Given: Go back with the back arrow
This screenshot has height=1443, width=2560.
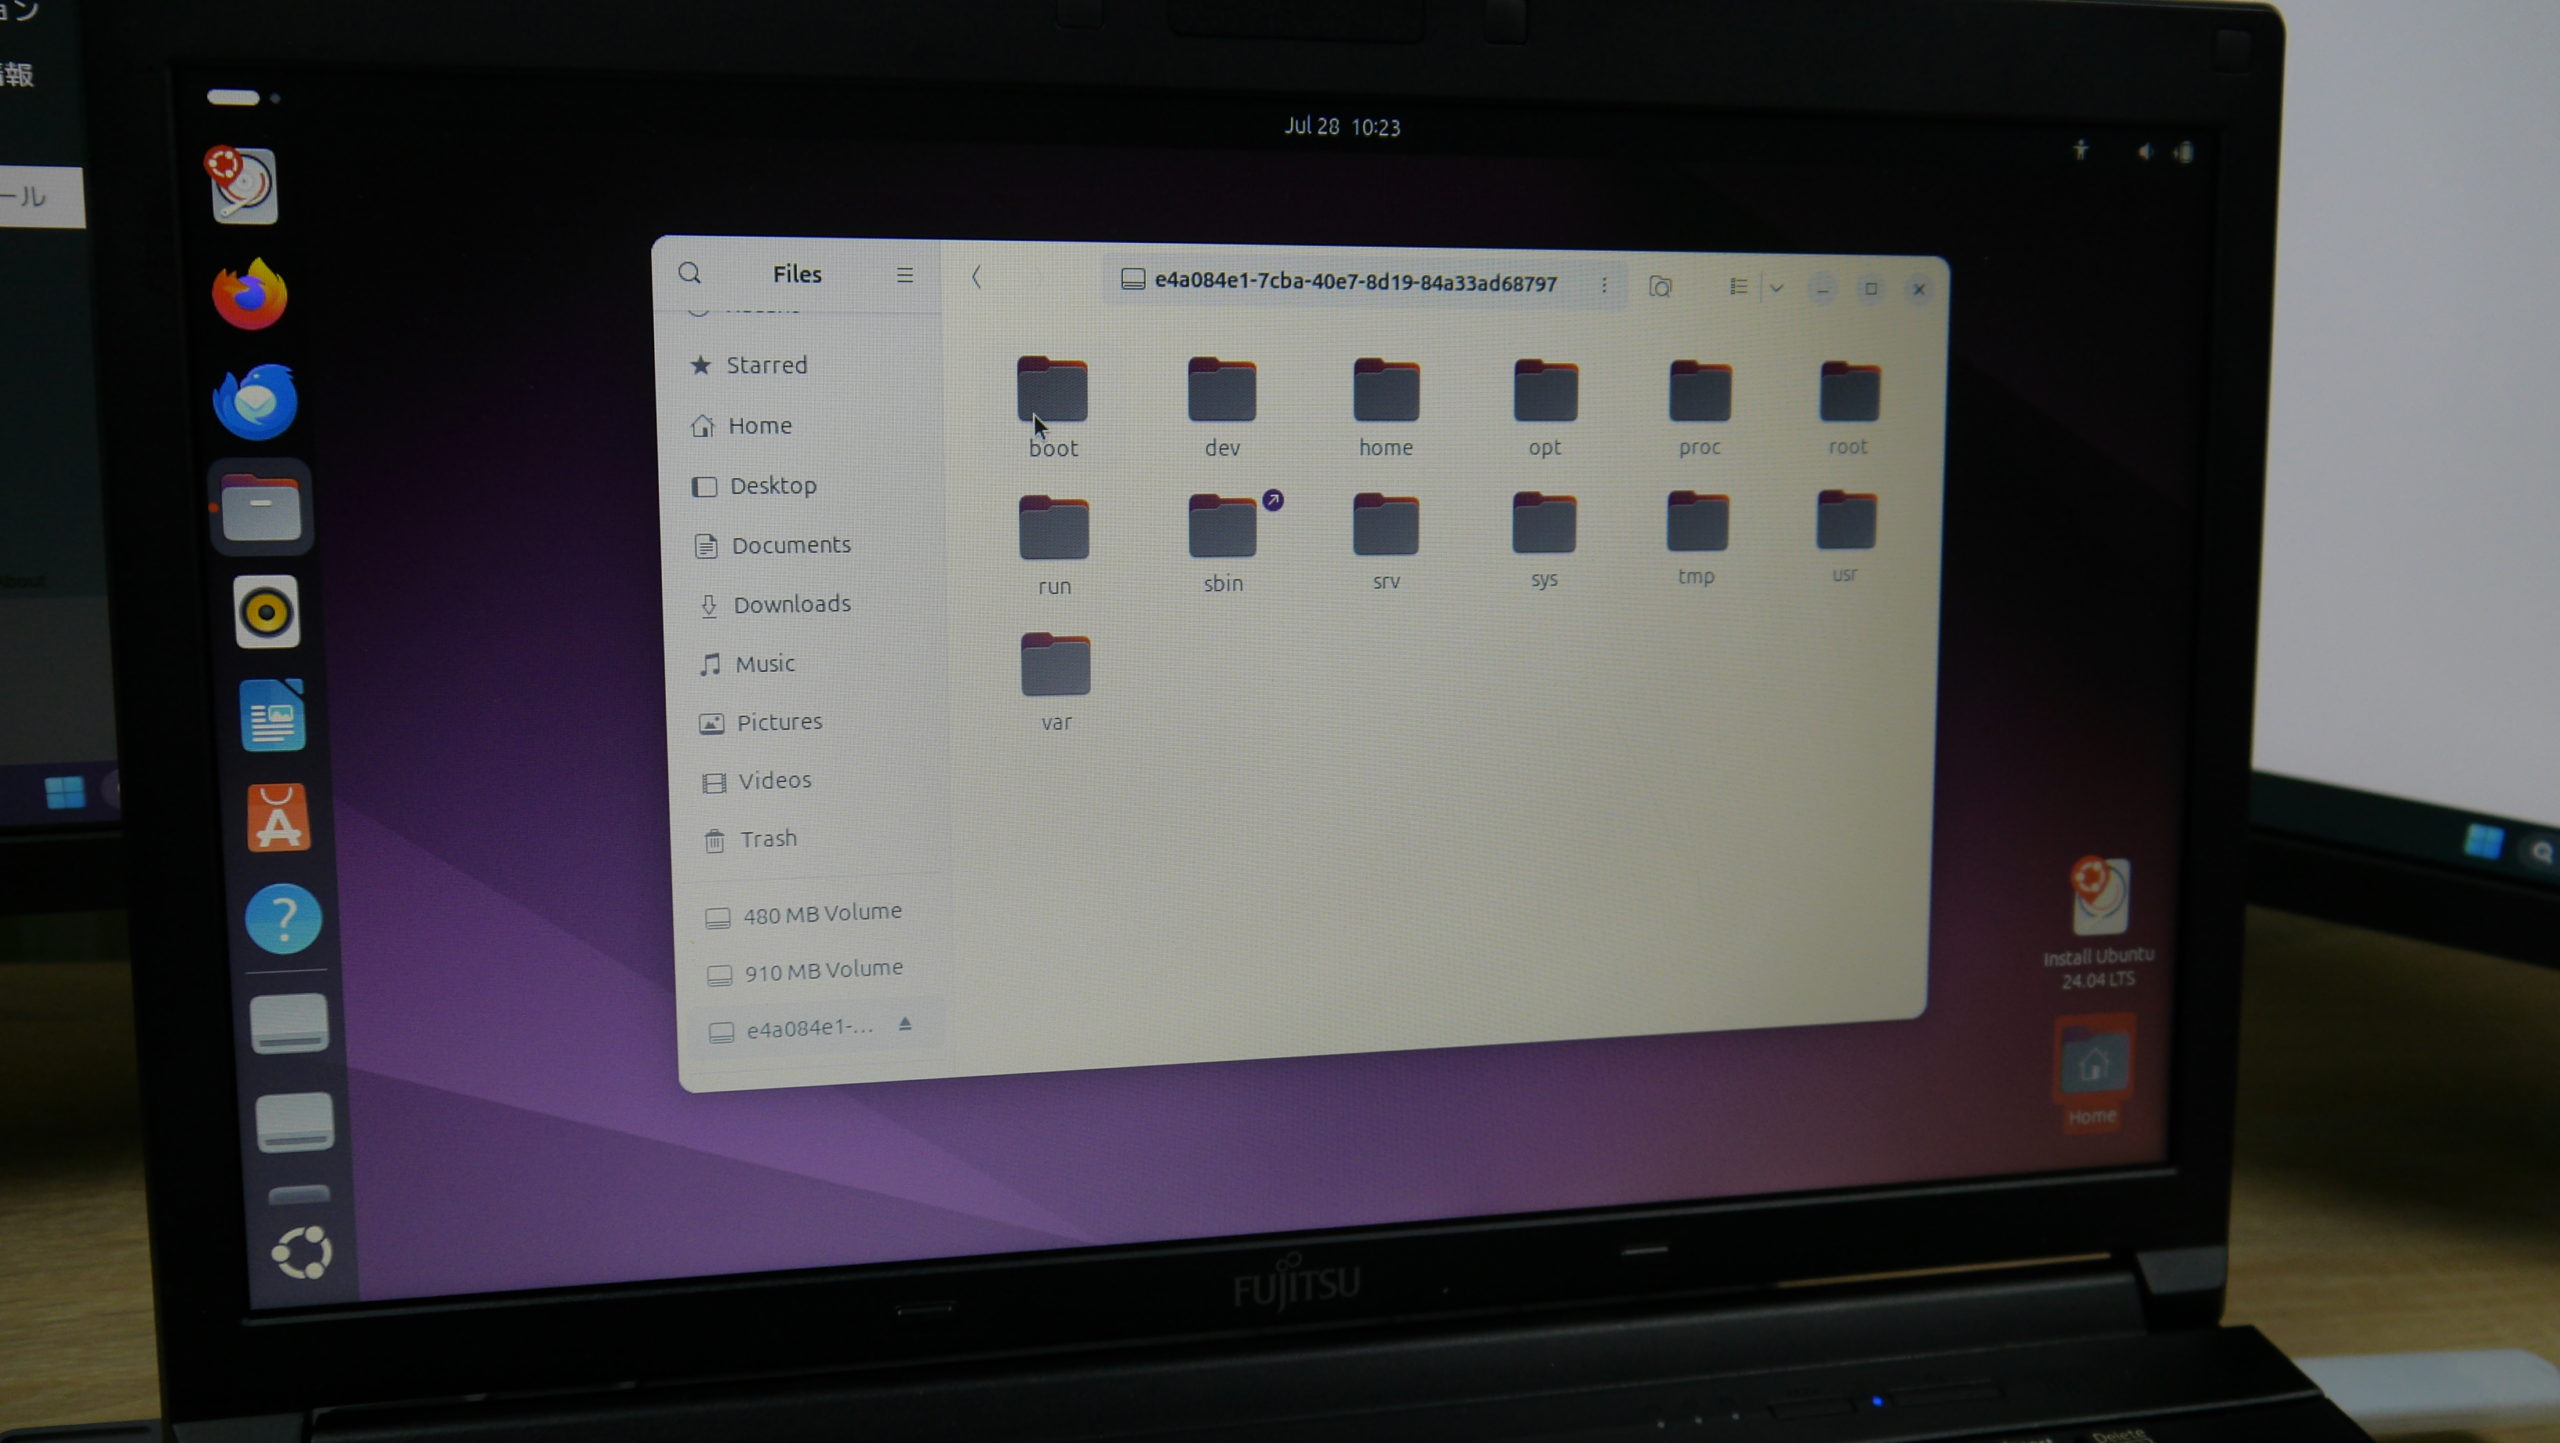Looking at the screenshot, I should pyautogui.click(x=976, y=278).
